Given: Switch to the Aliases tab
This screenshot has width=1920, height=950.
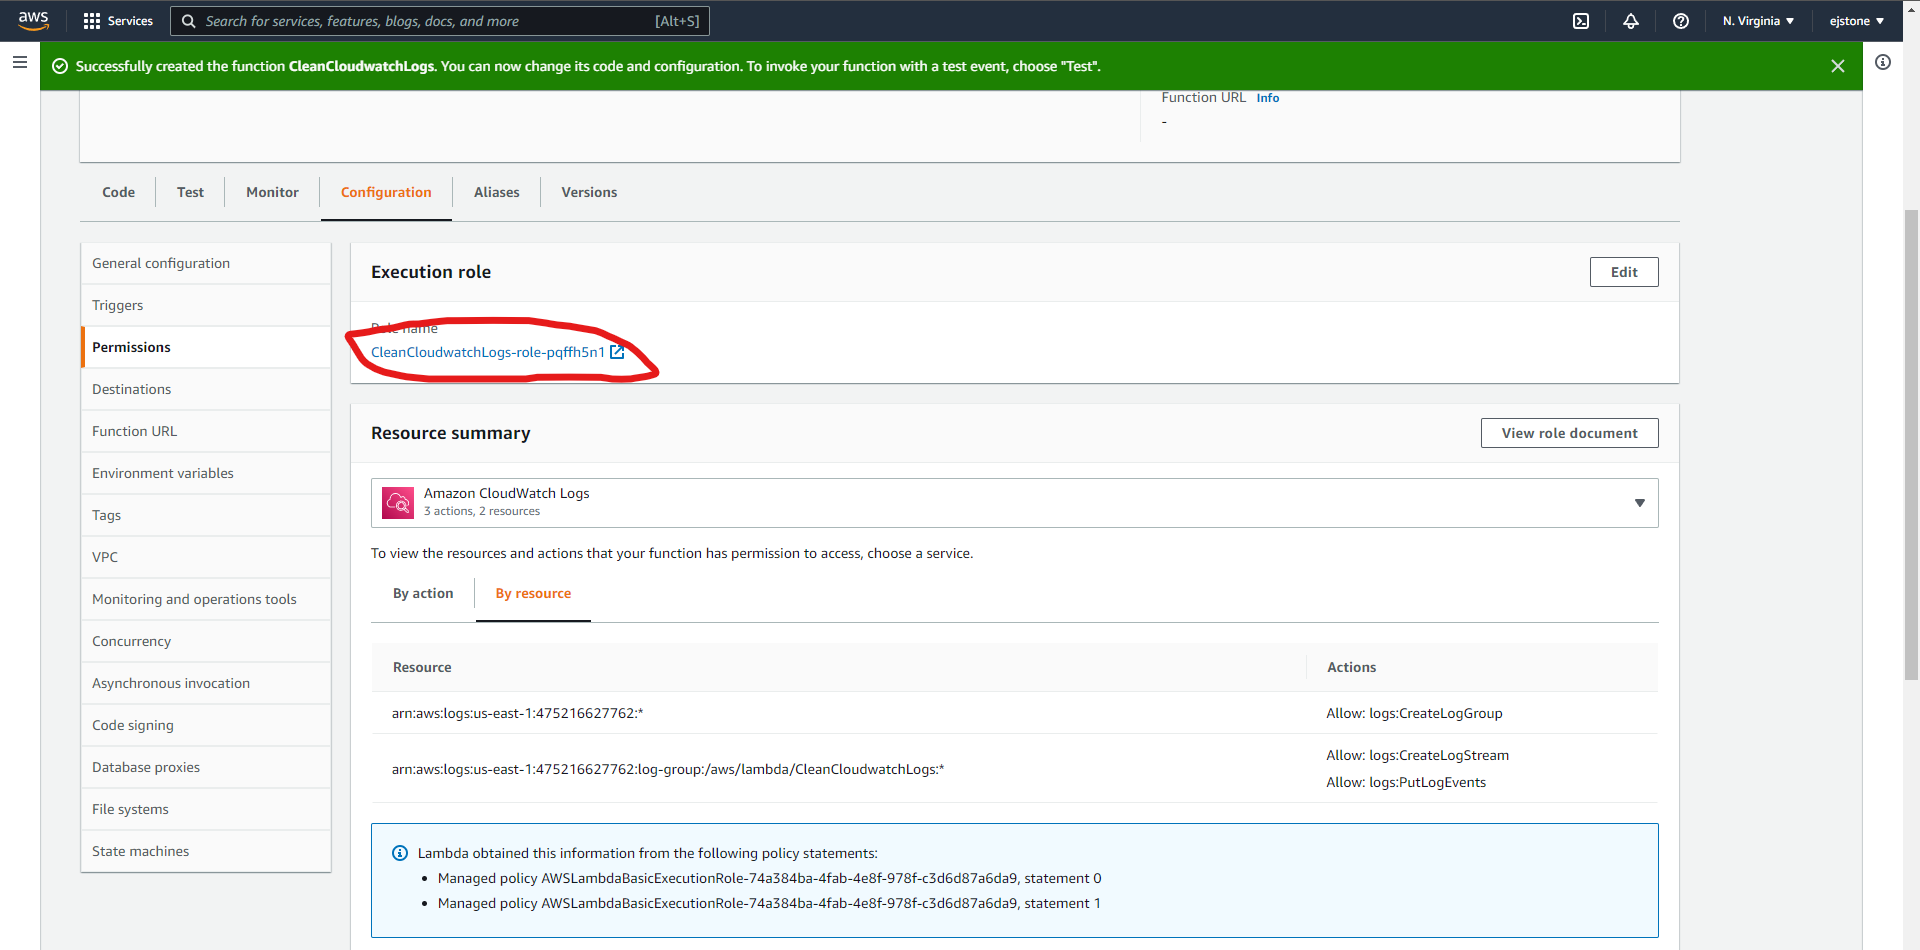Looking at the screenshot, I should click(x=496, y=192).
